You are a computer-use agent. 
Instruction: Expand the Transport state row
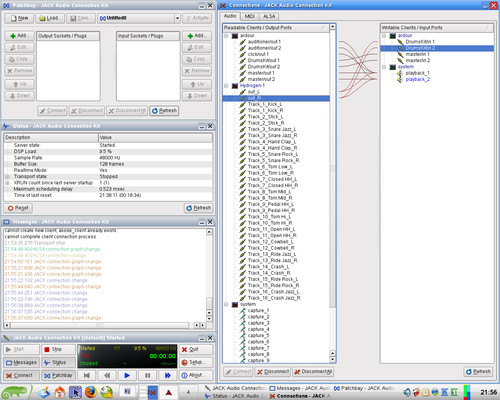point(7,177)
